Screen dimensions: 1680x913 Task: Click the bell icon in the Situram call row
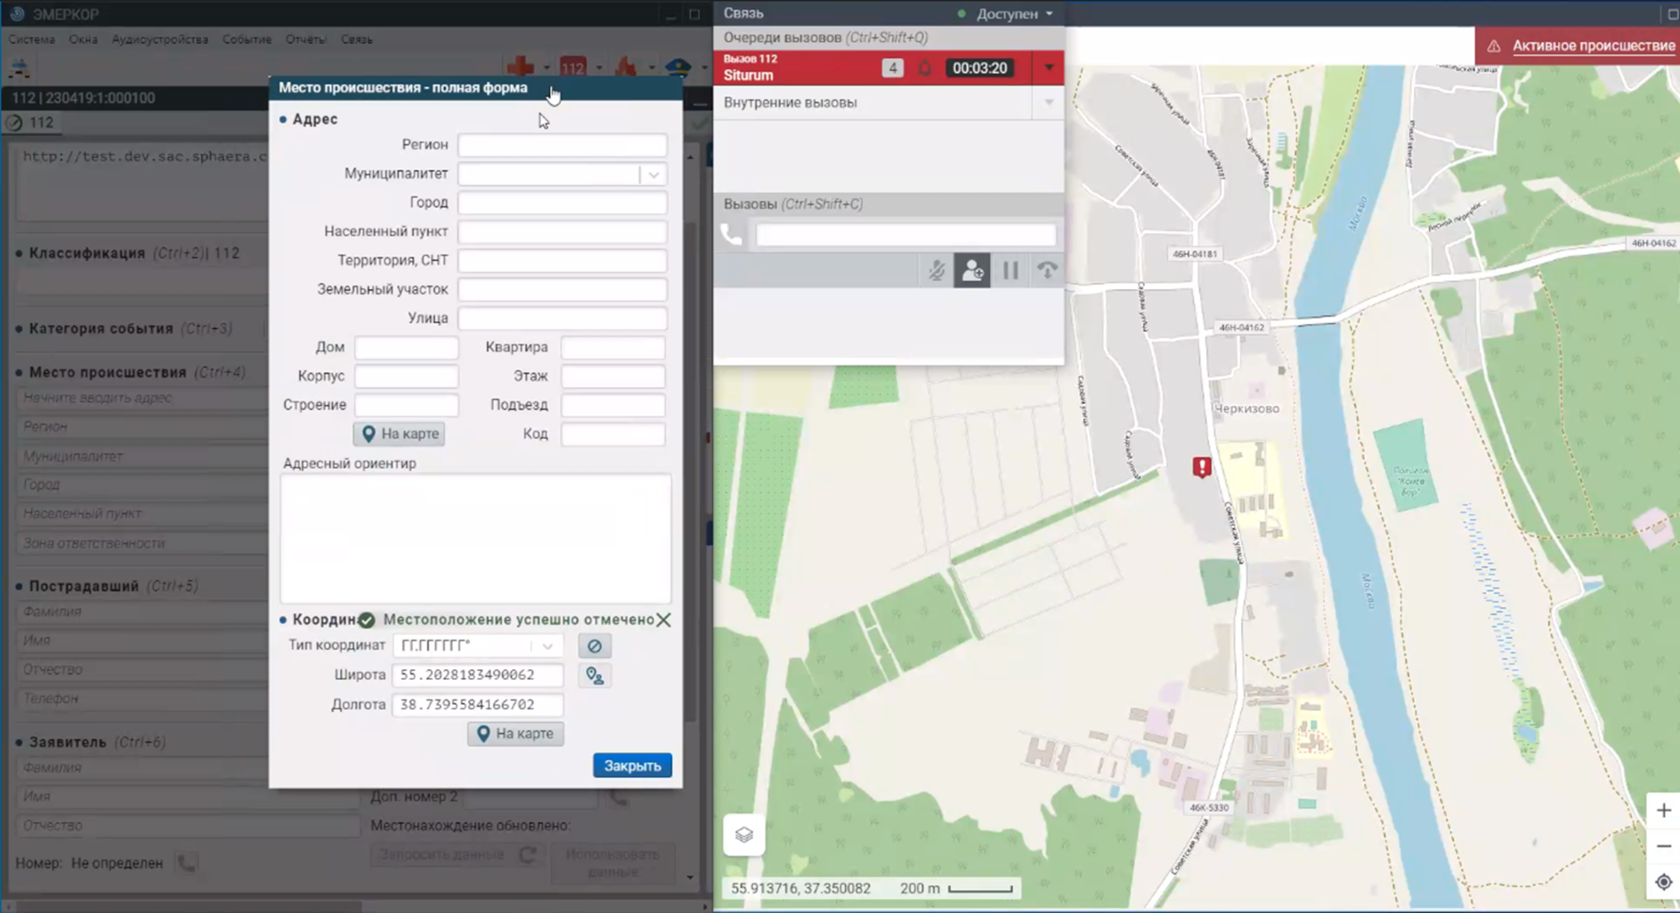(925, 68)
